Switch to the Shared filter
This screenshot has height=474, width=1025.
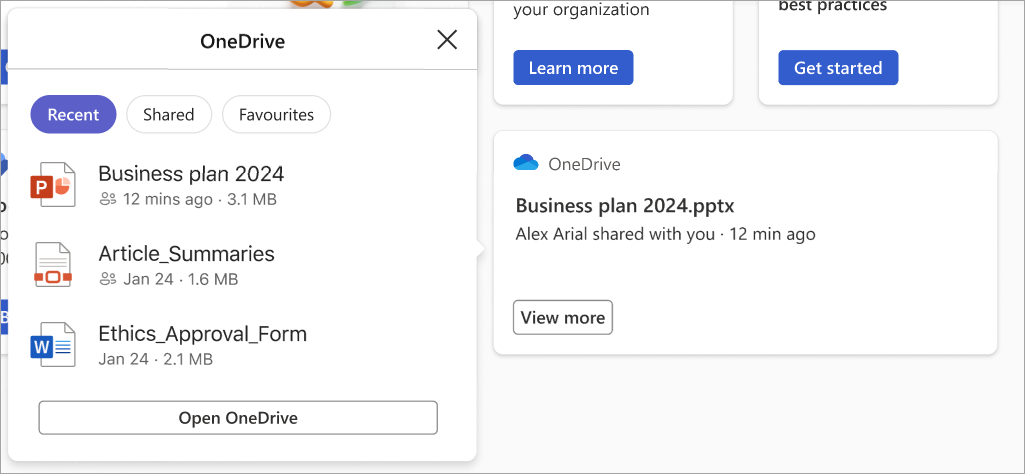[169, 114]
